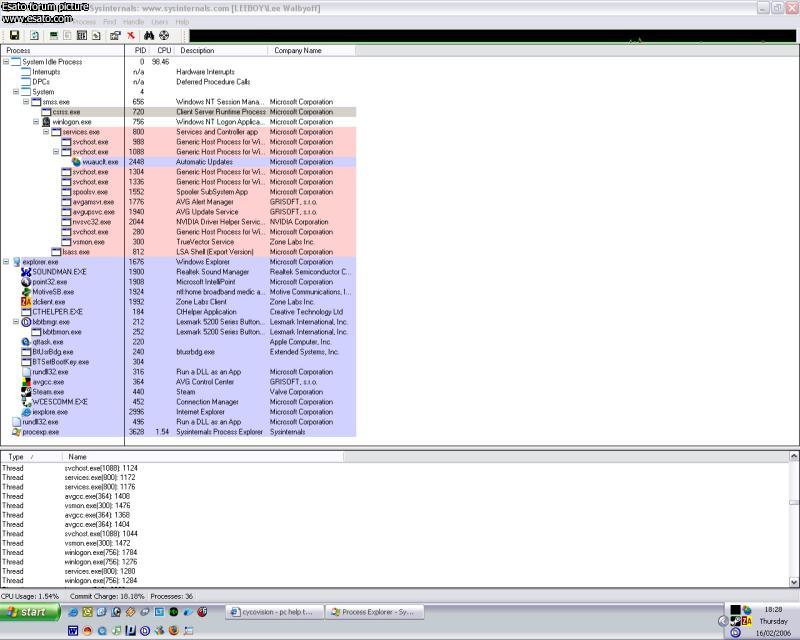Launch Internet Explorer from Quick Launch

click(x=73, y=612)
